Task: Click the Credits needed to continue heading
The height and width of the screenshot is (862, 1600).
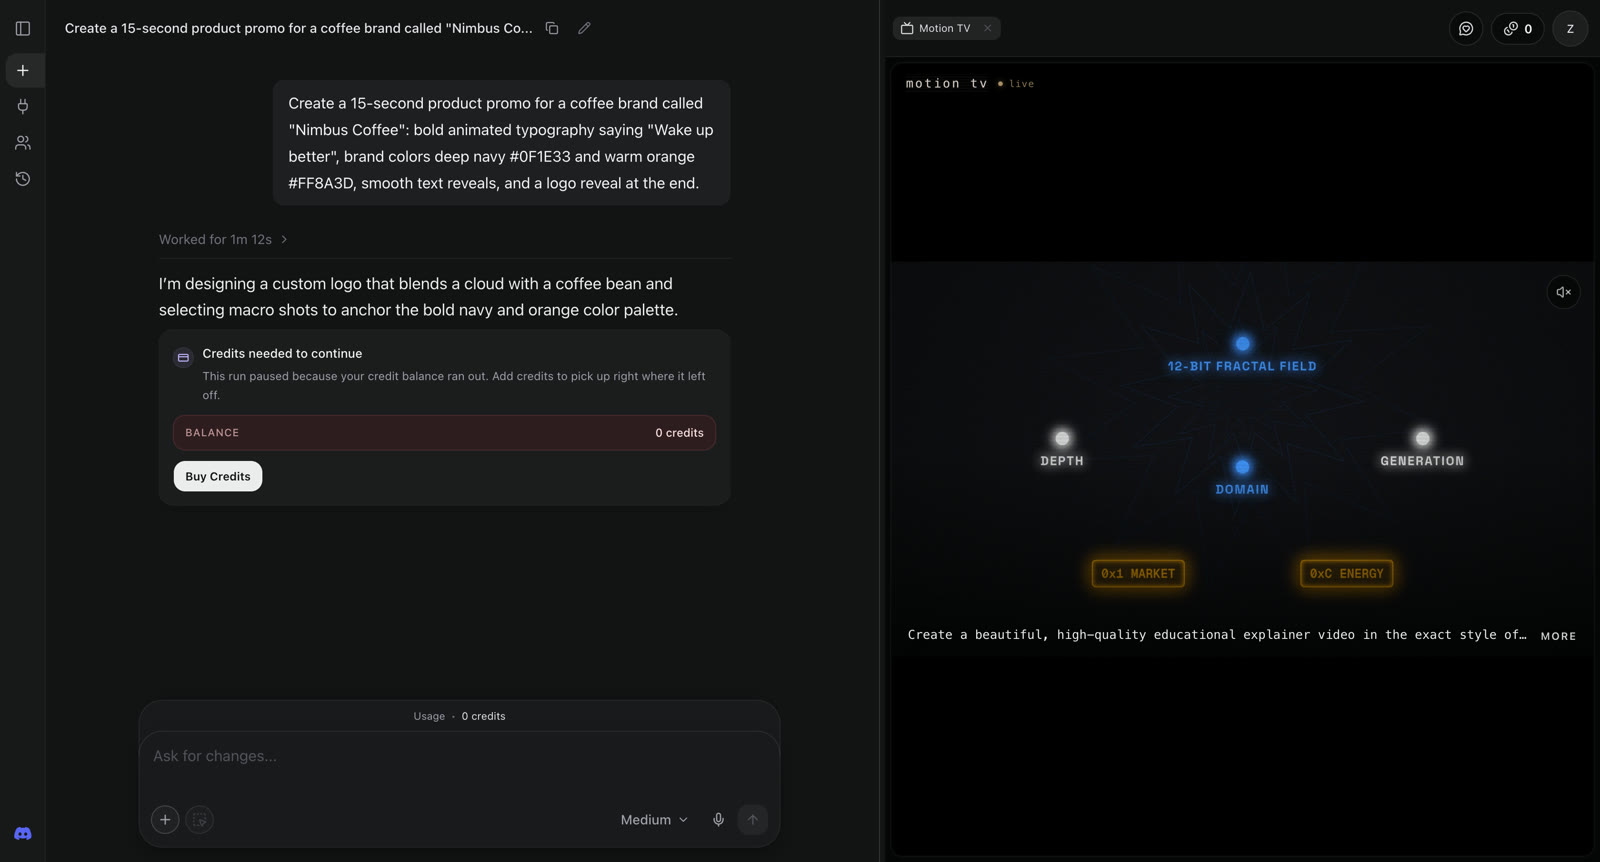Action: click(282, 353)
